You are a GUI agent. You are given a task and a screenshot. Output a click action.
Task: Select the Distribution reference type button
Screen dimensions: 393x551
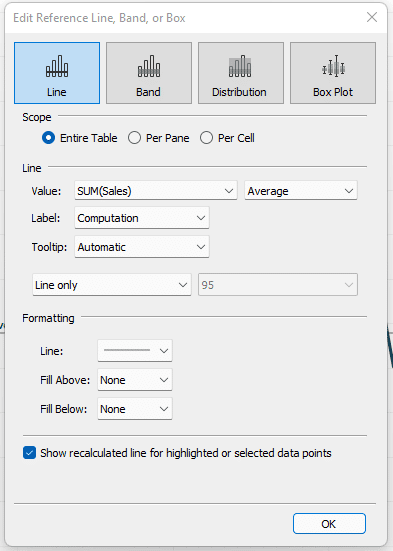[x=241, y=73]
